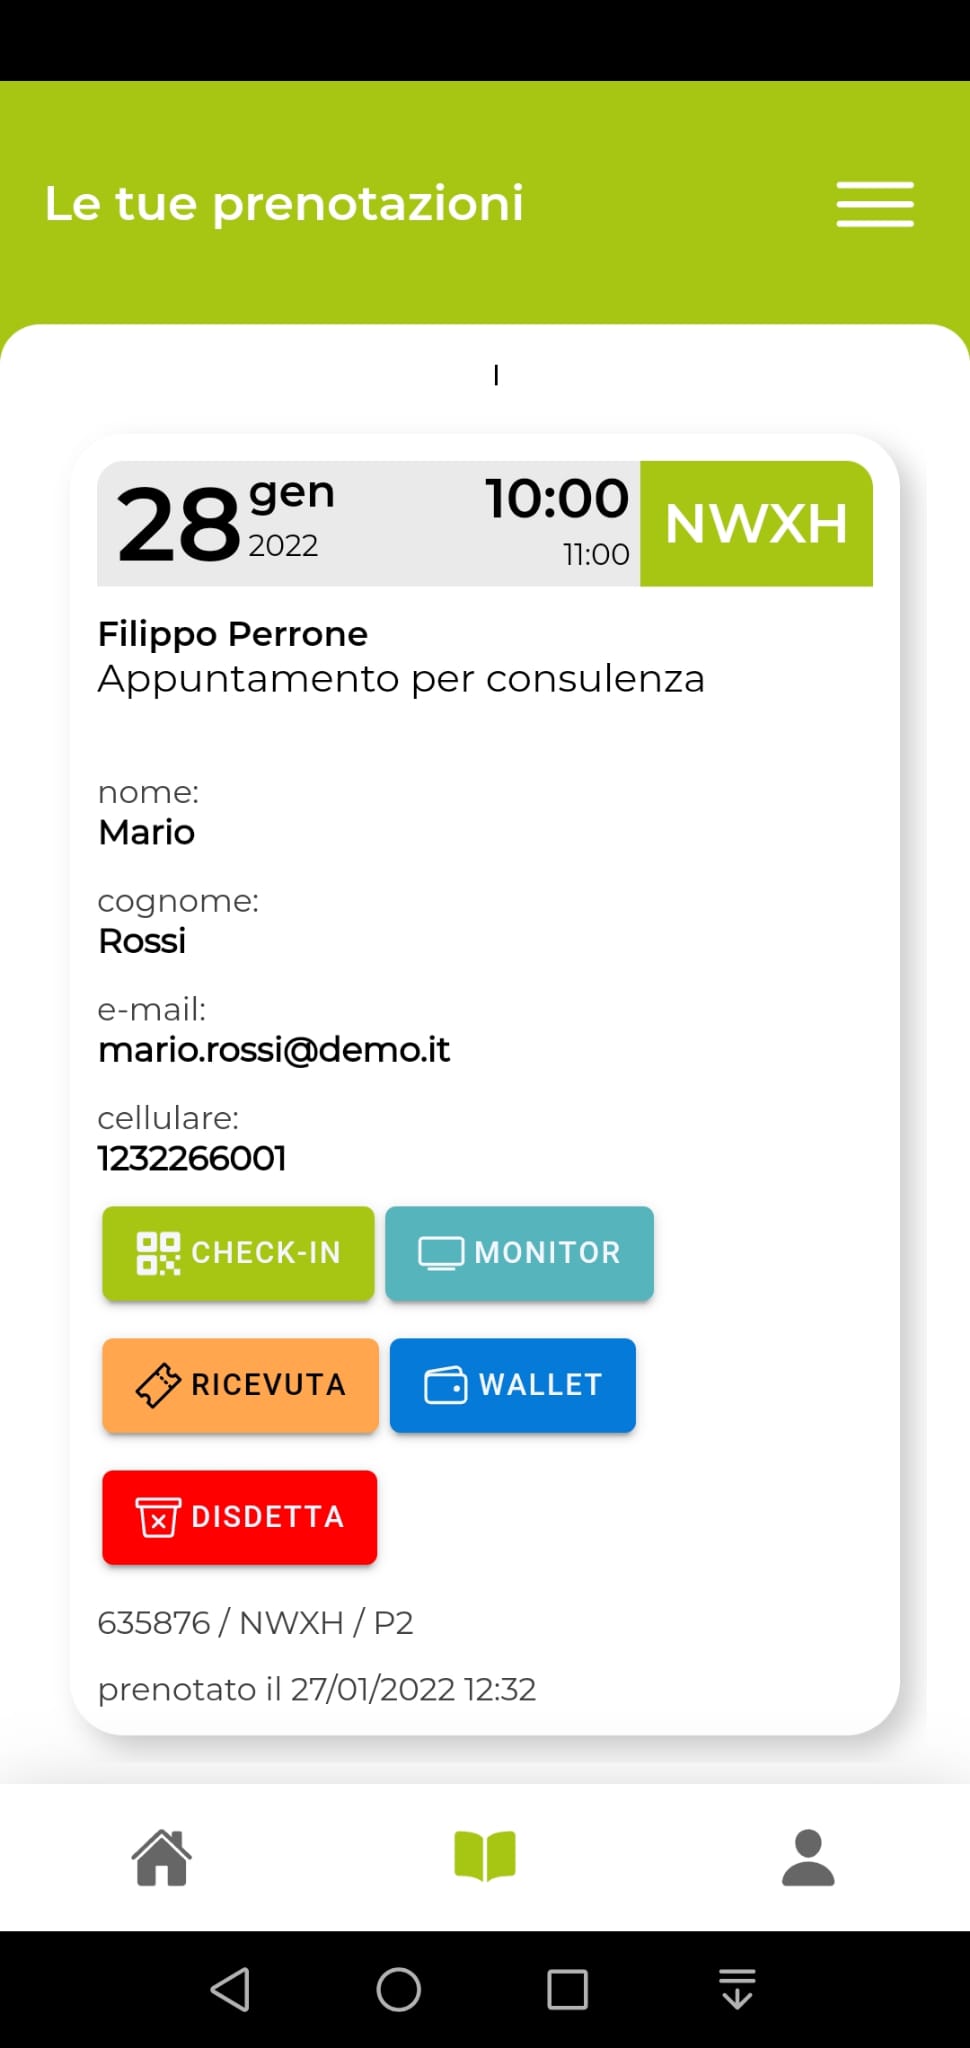Tap the green NWXH code badge

(x=756, y=523)
